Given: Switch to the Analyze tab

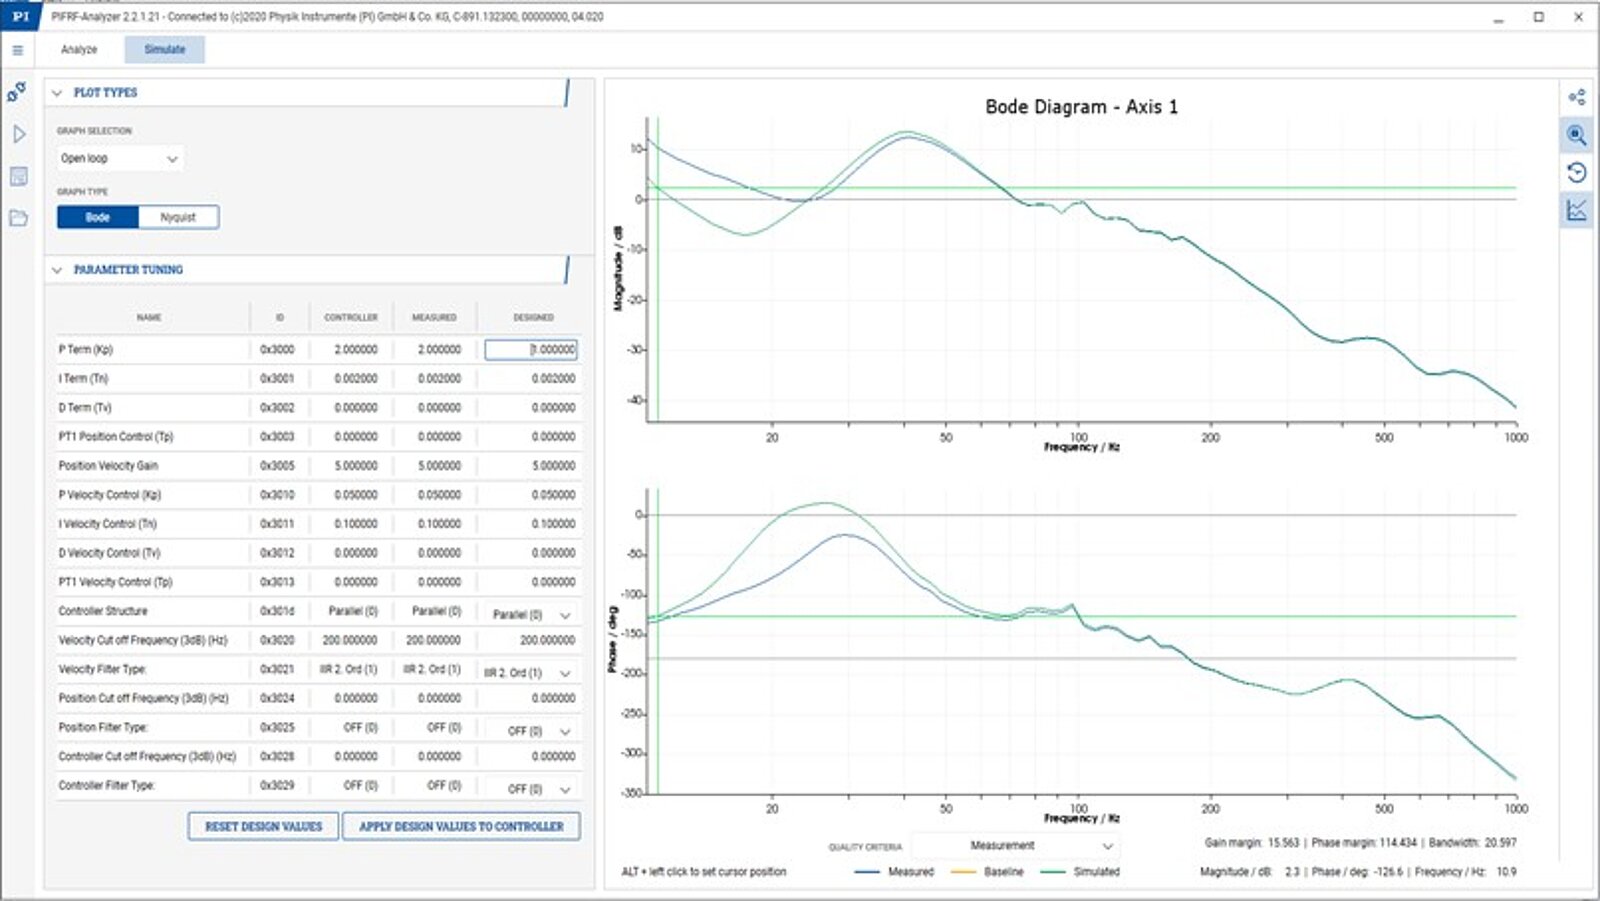Looking at the screenshot, I should (79, 49).
